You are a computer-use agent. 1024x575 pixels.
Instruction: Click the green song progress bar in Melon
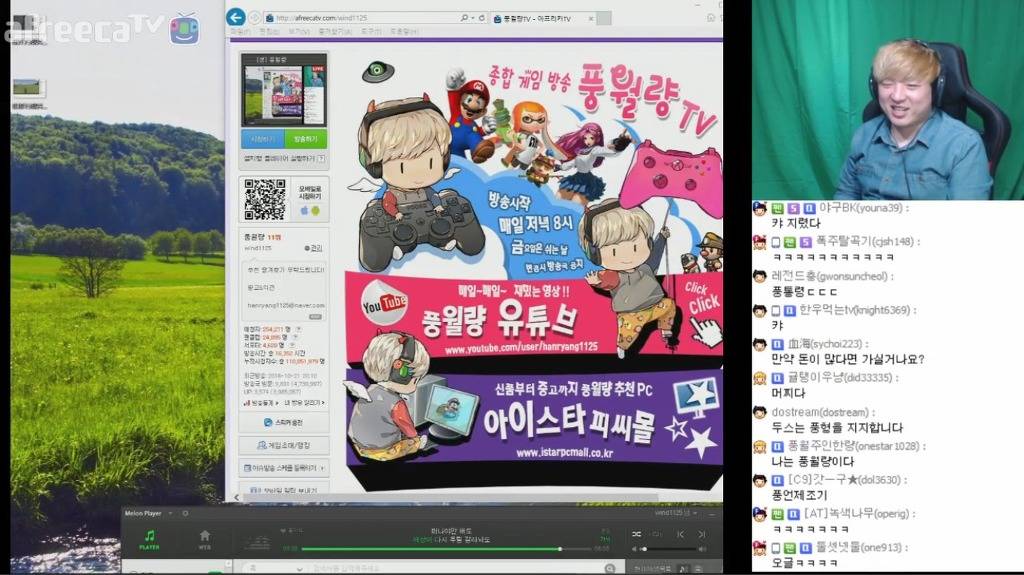point(446,549)
